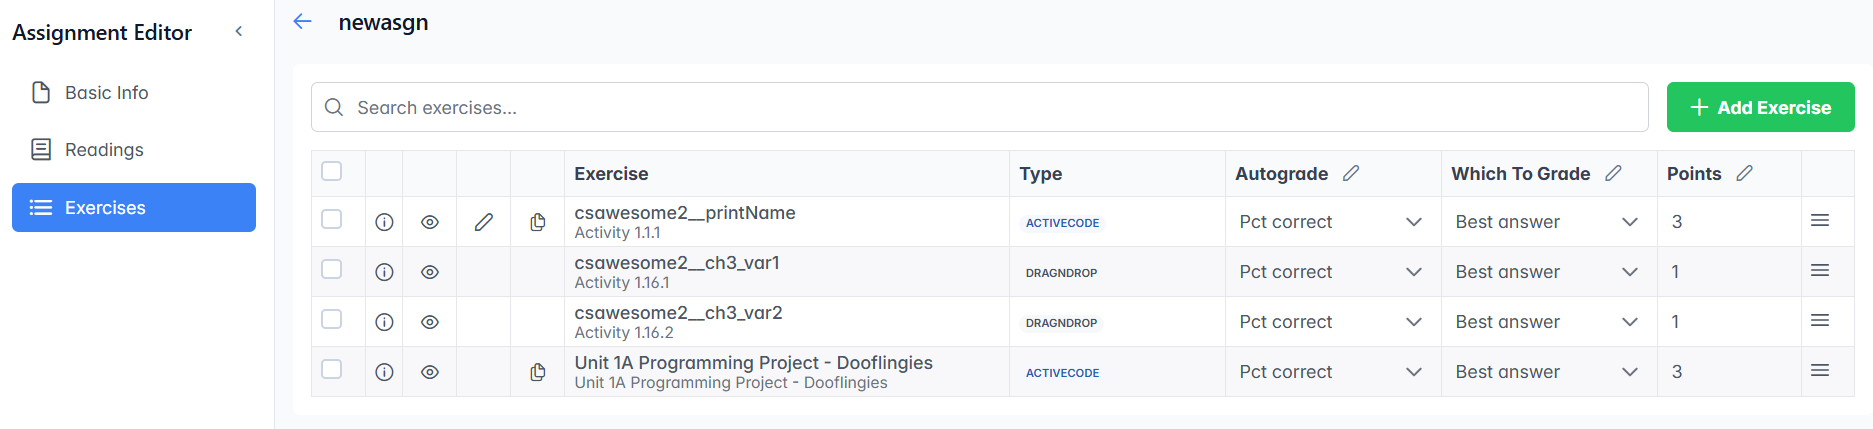Toggle preview eye icon for Dooflingies project
The width and height of the screenshot is (1873, 429).
(430, 372)
